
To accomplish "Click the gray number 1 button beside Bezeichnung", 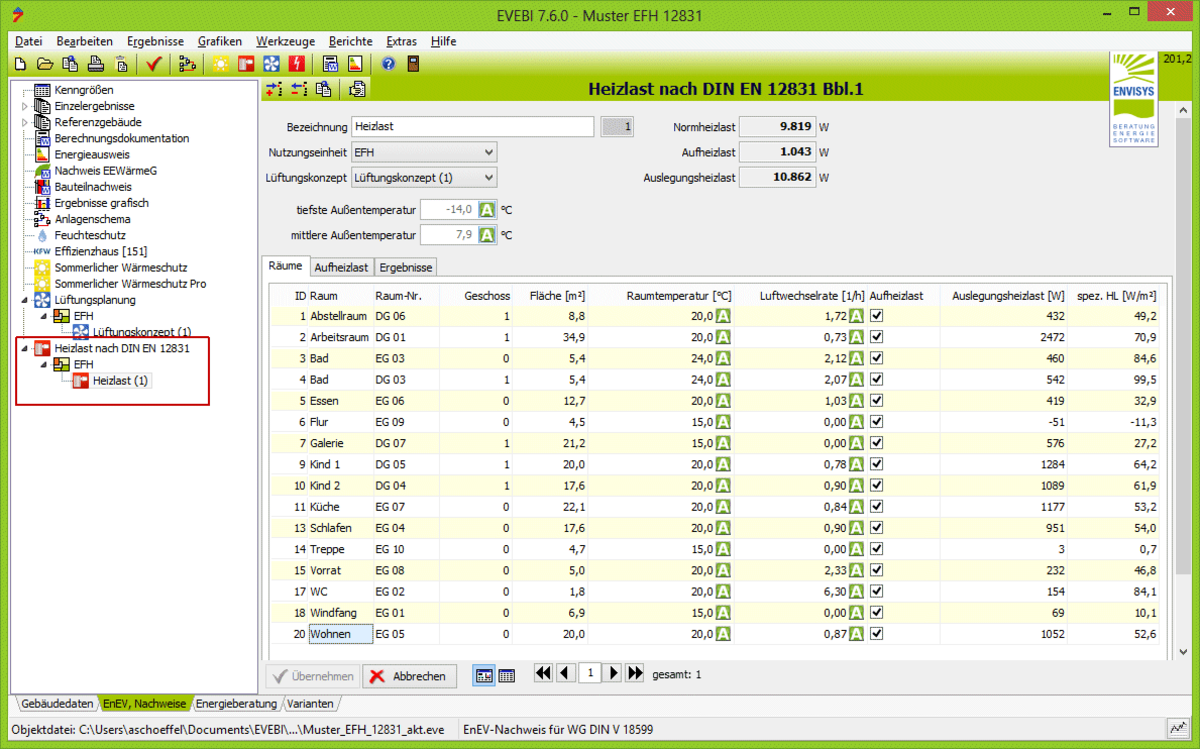I will (x=617, y=127).
